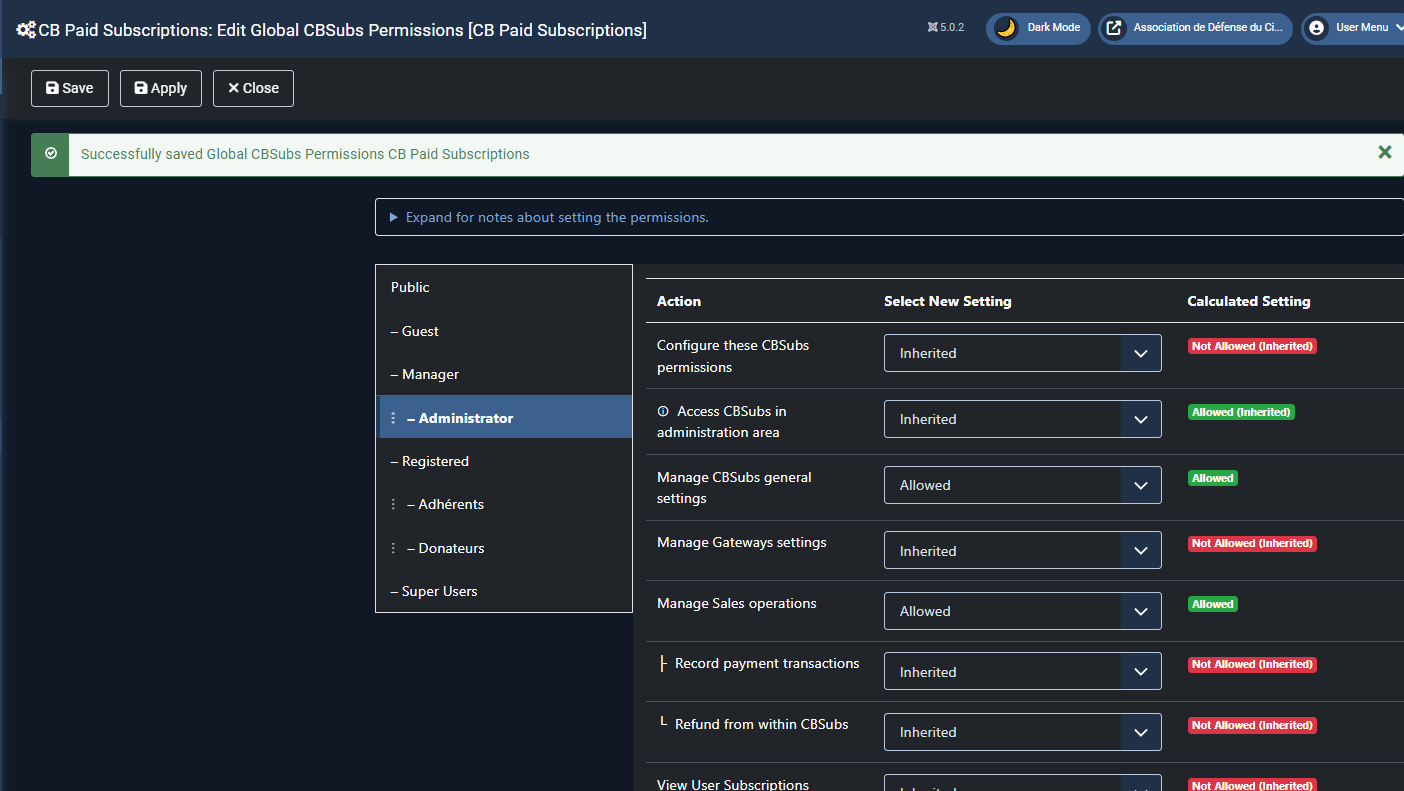The image size is (1404, 791).
Task: Click the Not Allowed badge for Manage Gateways
Action: coord(1252,543)
